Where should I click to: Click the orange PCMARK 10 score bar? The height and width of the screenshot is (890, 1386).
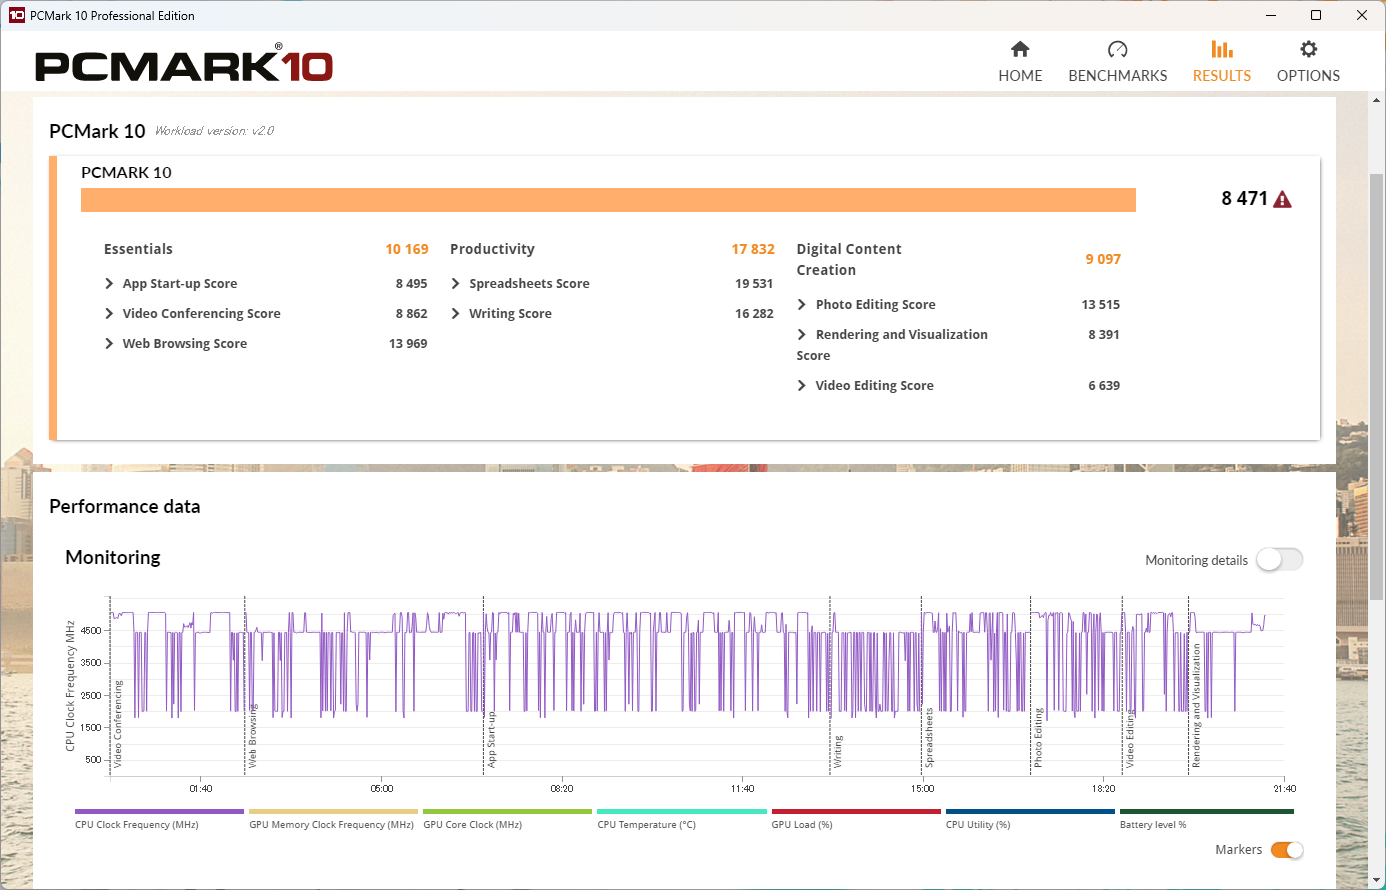click(608, 200)
